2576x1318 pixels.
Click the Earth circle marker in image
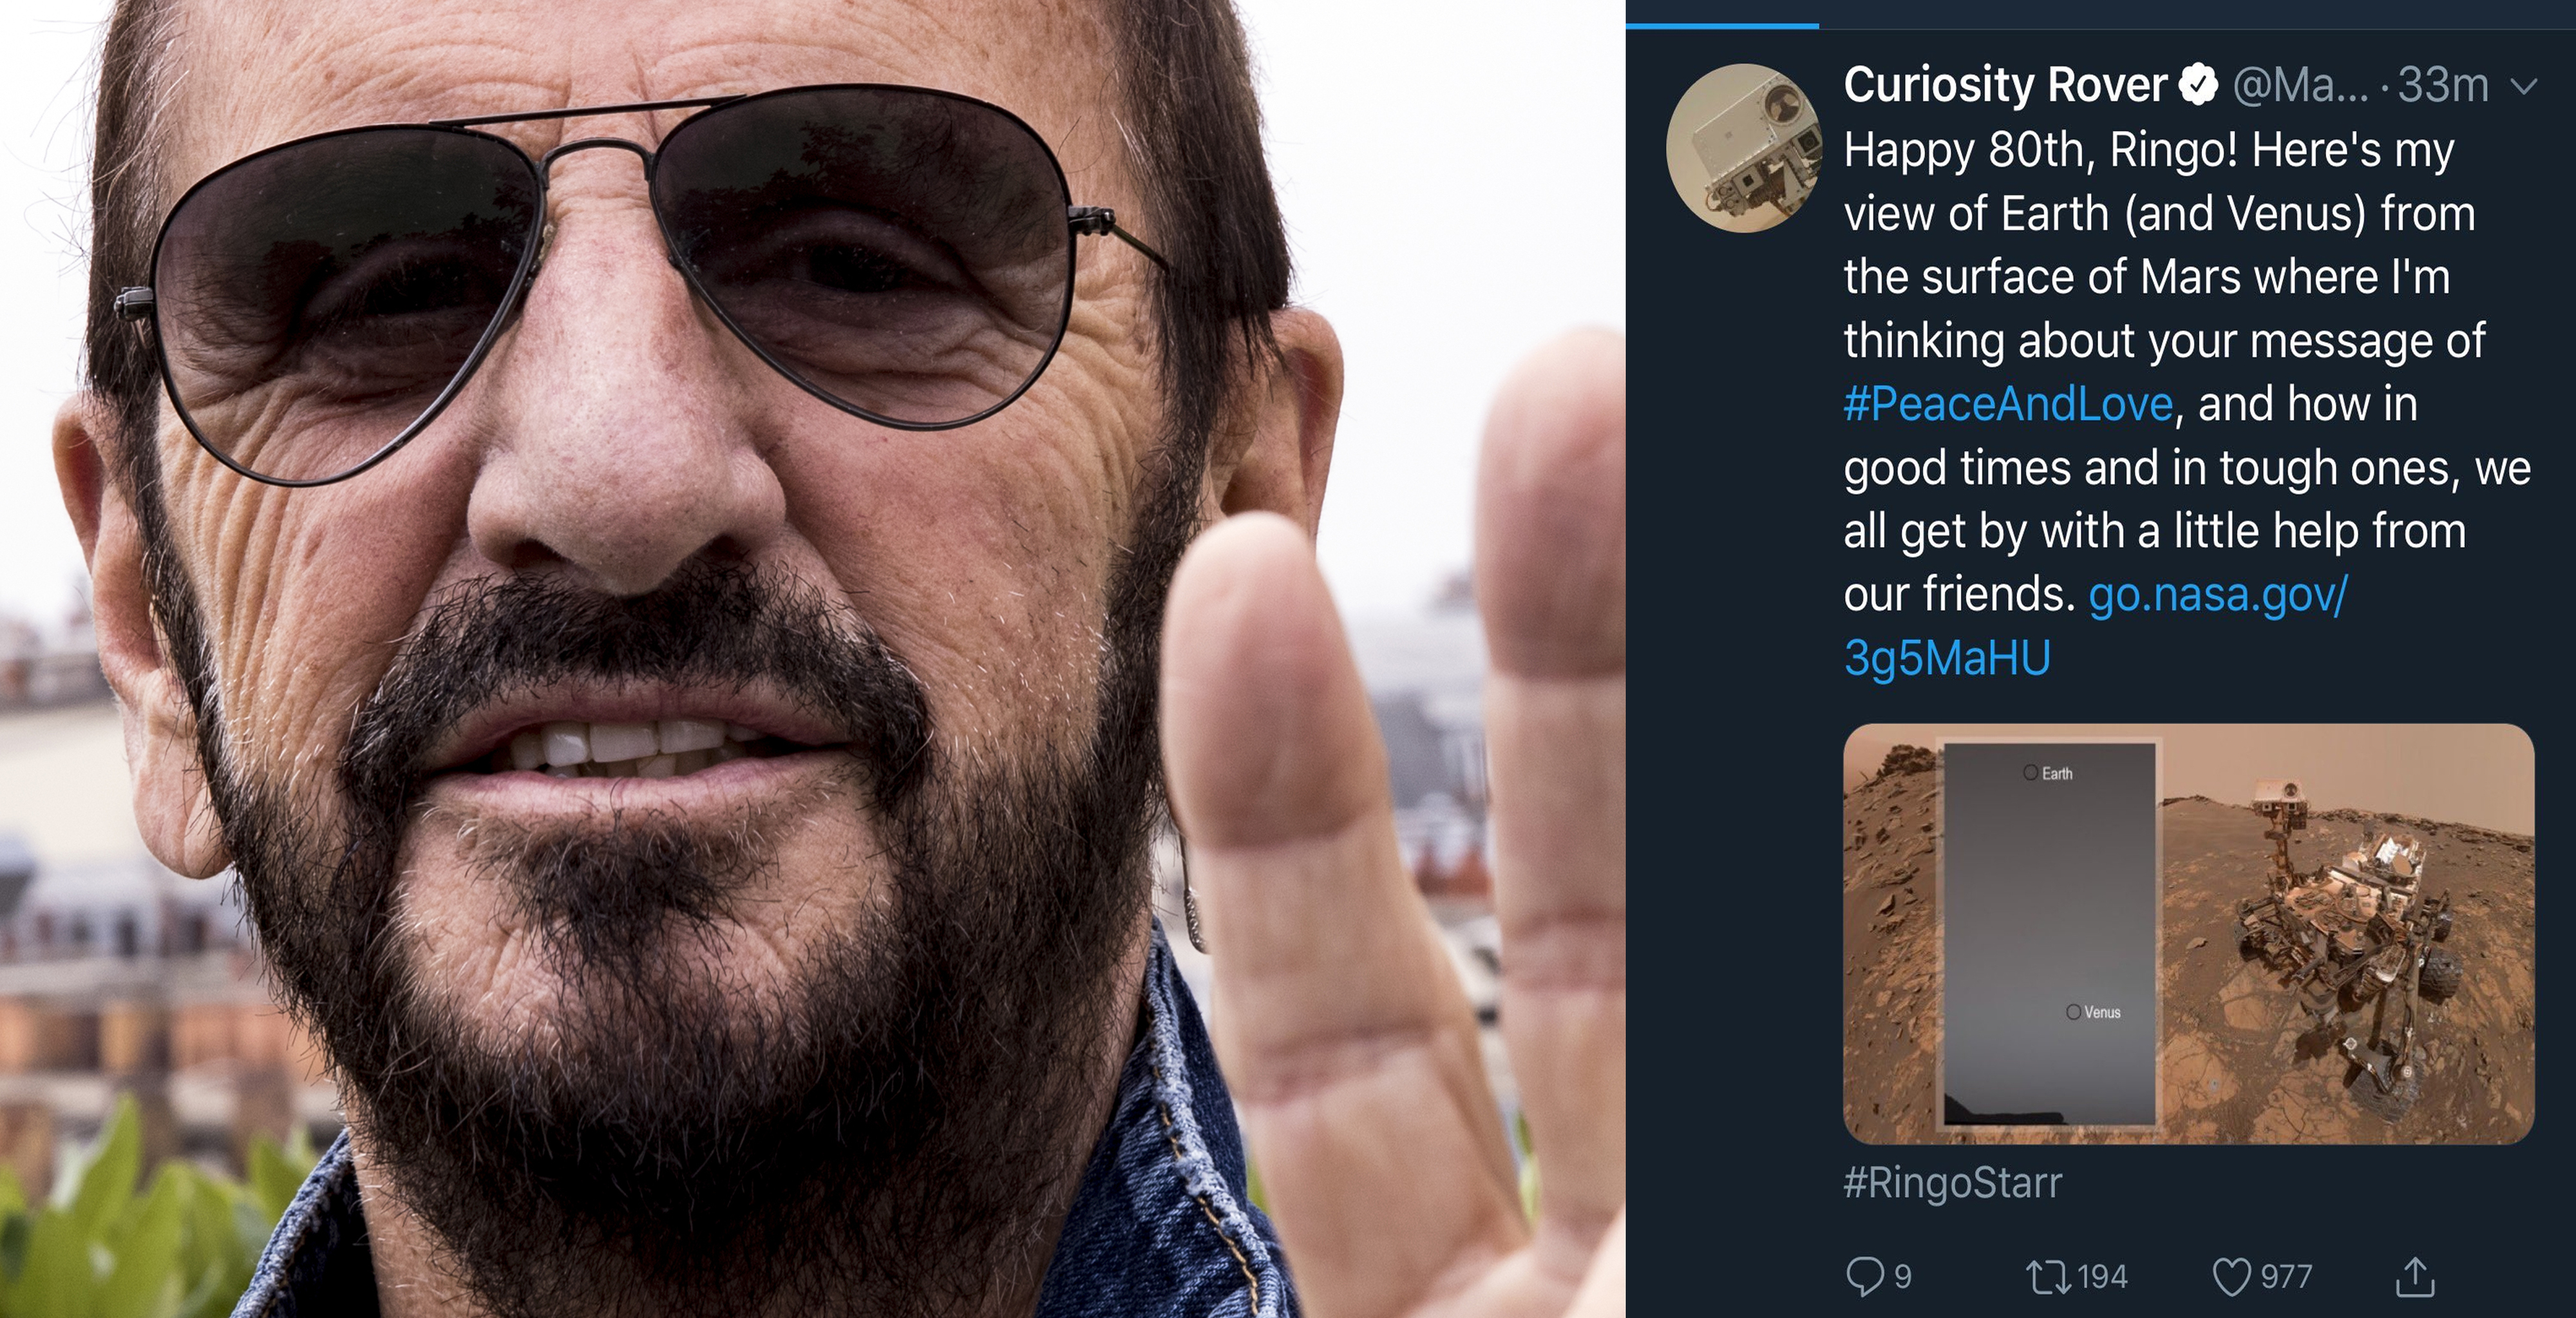point(2030,772)
